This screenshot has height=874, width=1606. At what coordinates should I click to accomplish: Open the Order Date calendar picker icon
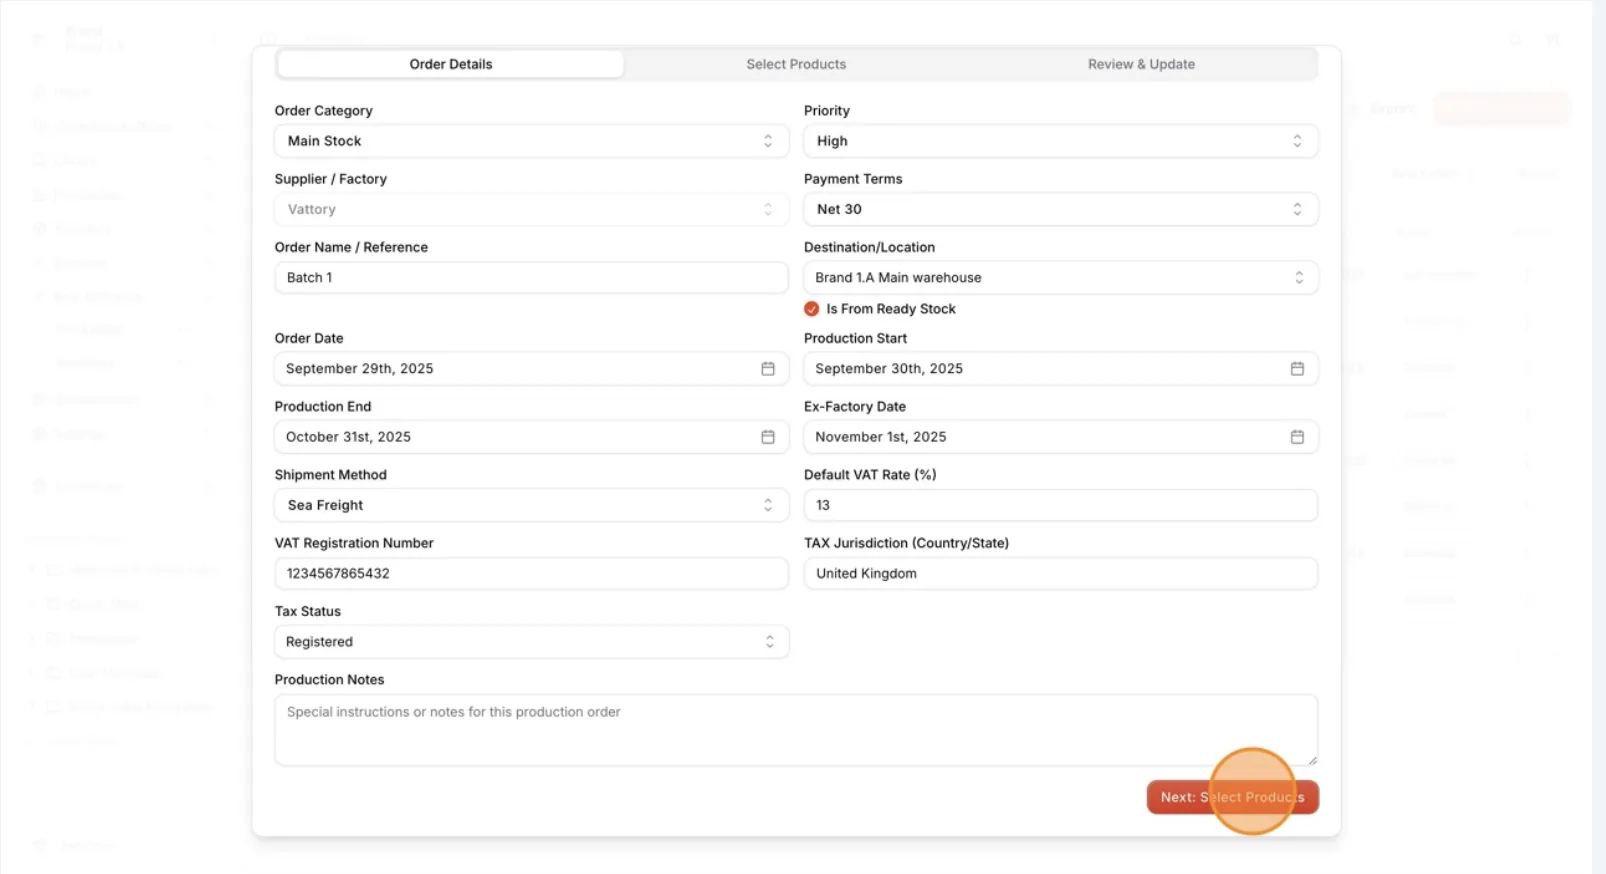(768, 369)
